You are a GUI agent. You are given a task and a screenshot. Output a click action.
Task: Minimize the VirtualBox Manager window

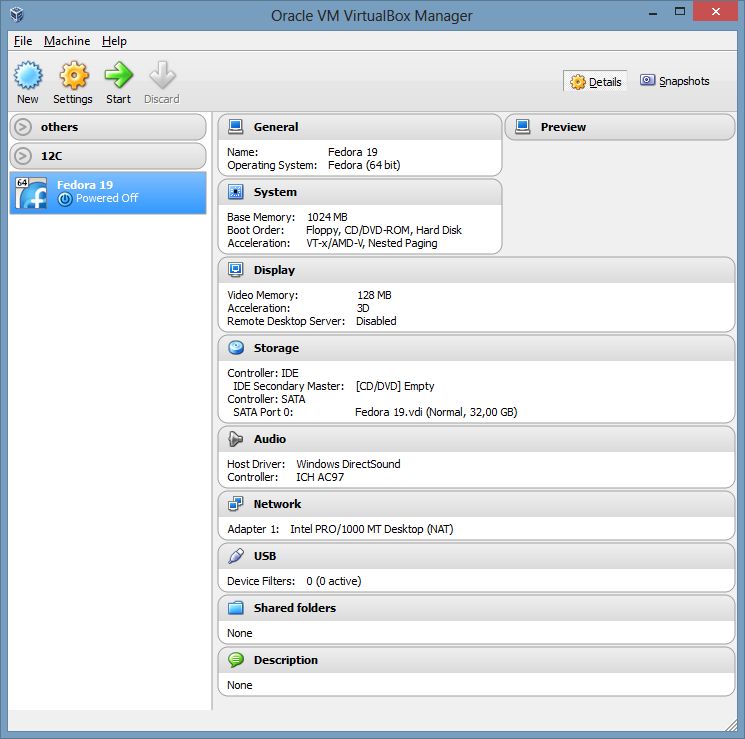pyautogui.click(x=653, y=12)
